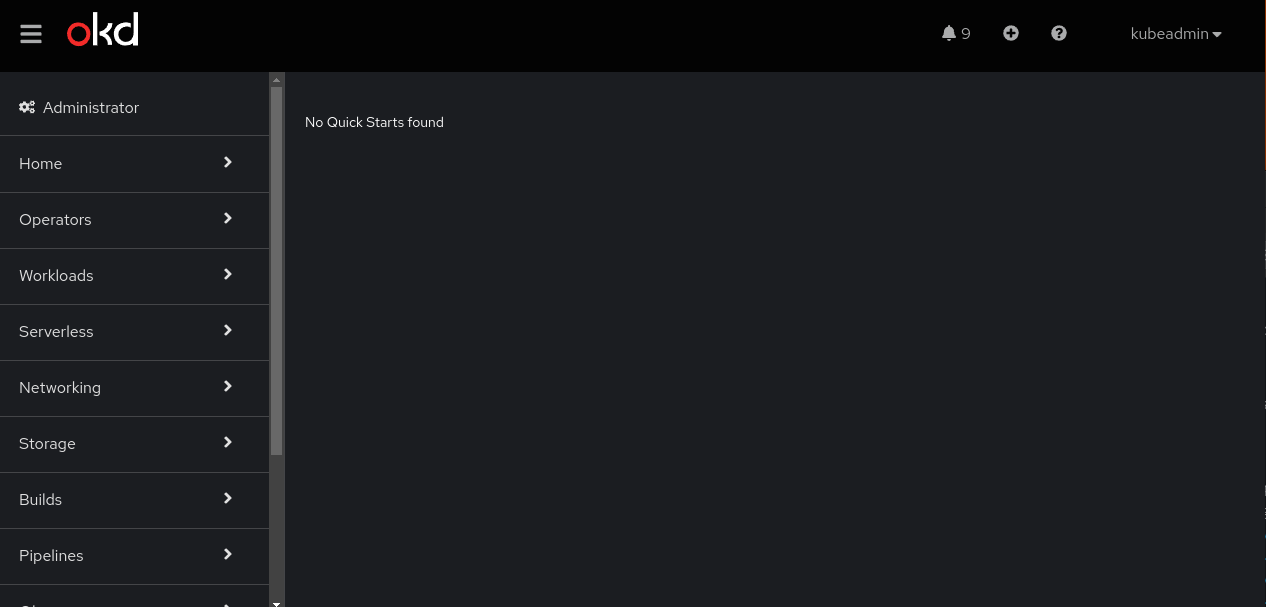Open the Networking navigation section

(134, 388)
